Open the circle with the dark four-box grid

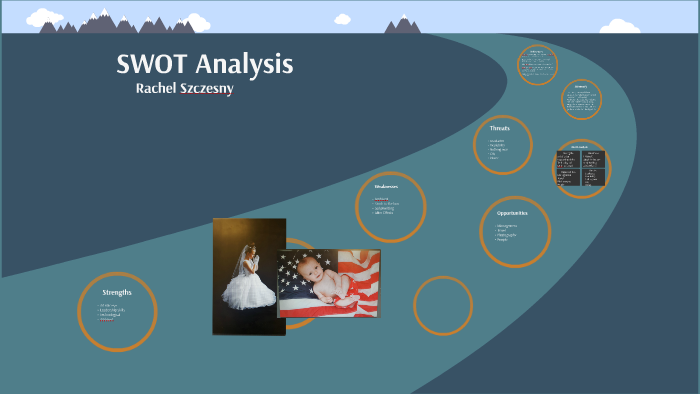(581, 169)
